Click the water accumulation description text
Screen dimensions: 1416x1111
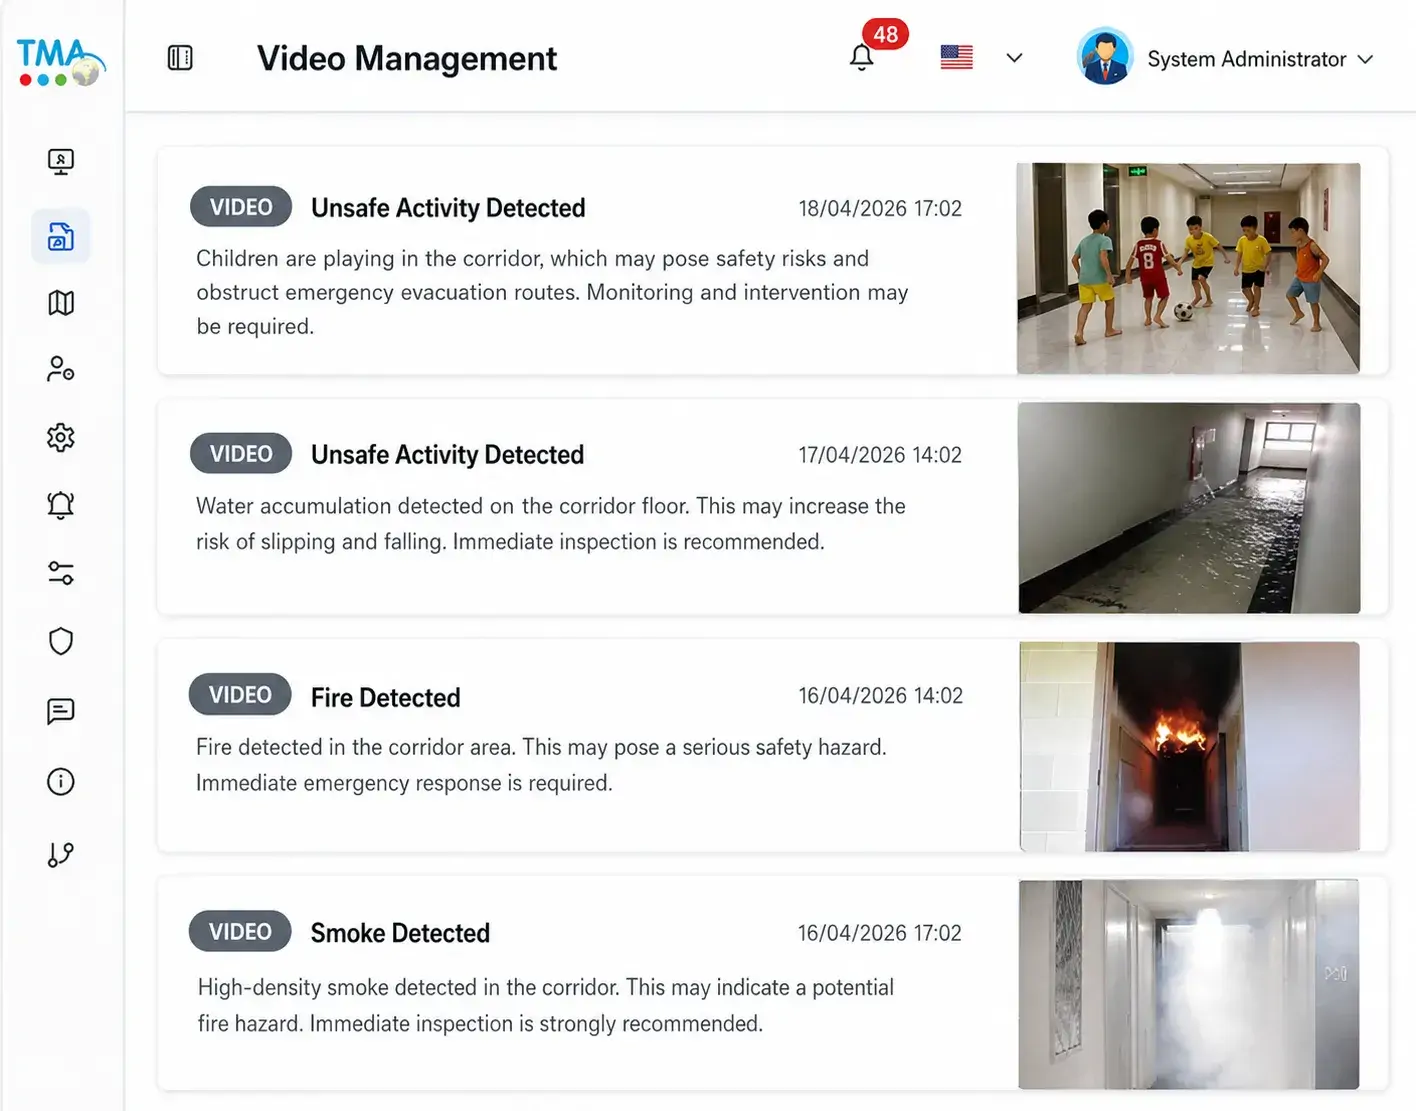(x=551, y=523)
